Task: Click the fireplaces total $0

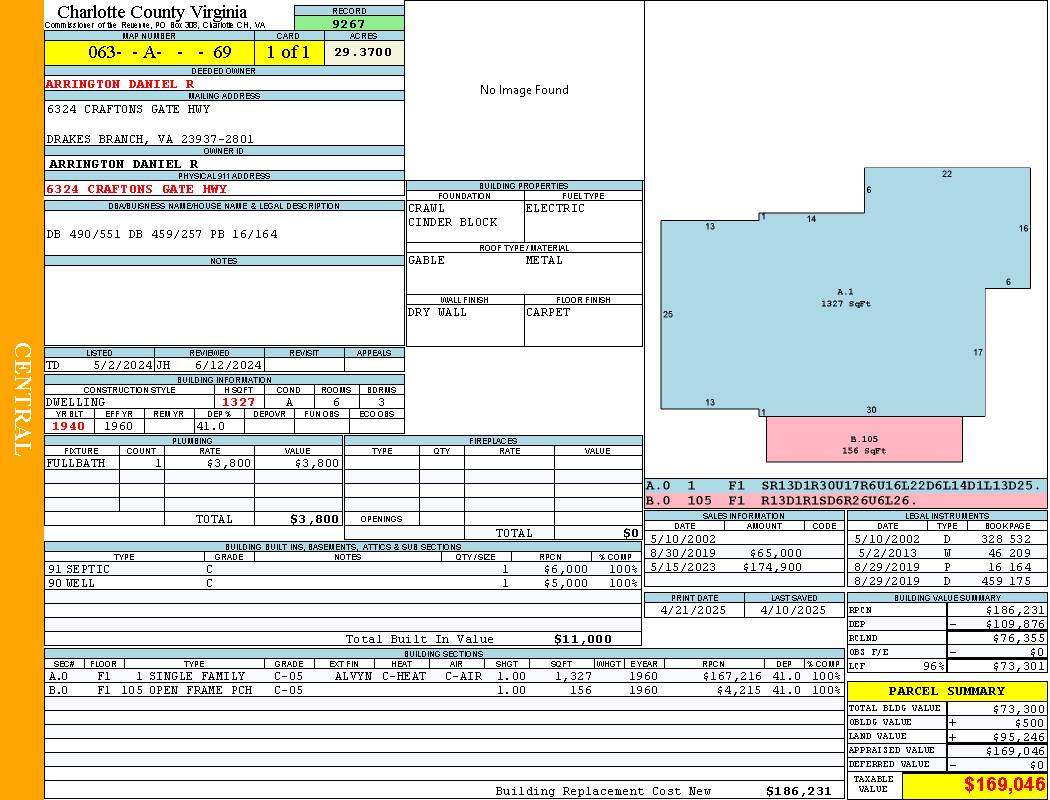Action: coord(631,533)
